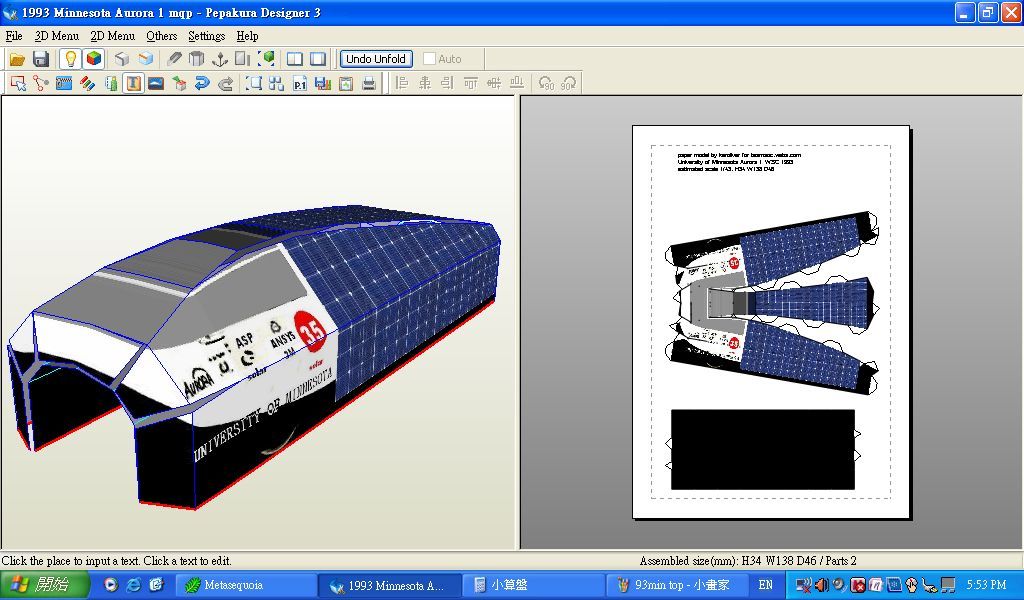The width and height of the screenshot is (1024, 600).
Task: Select the anchor tool icon
Action: click(x=220, y=59)
